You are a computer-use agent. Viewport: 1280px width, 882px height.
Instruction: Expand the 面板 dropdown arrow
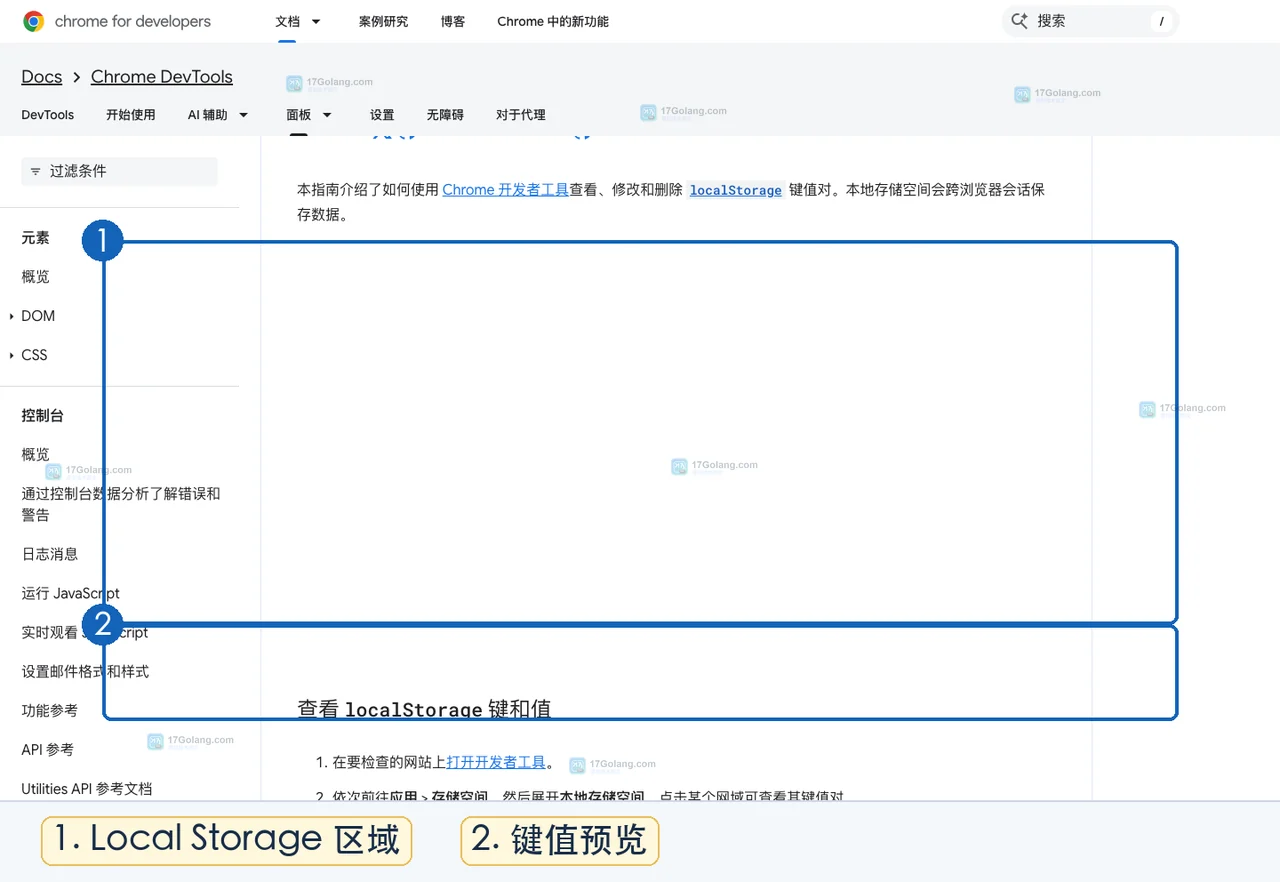(326, 115)
